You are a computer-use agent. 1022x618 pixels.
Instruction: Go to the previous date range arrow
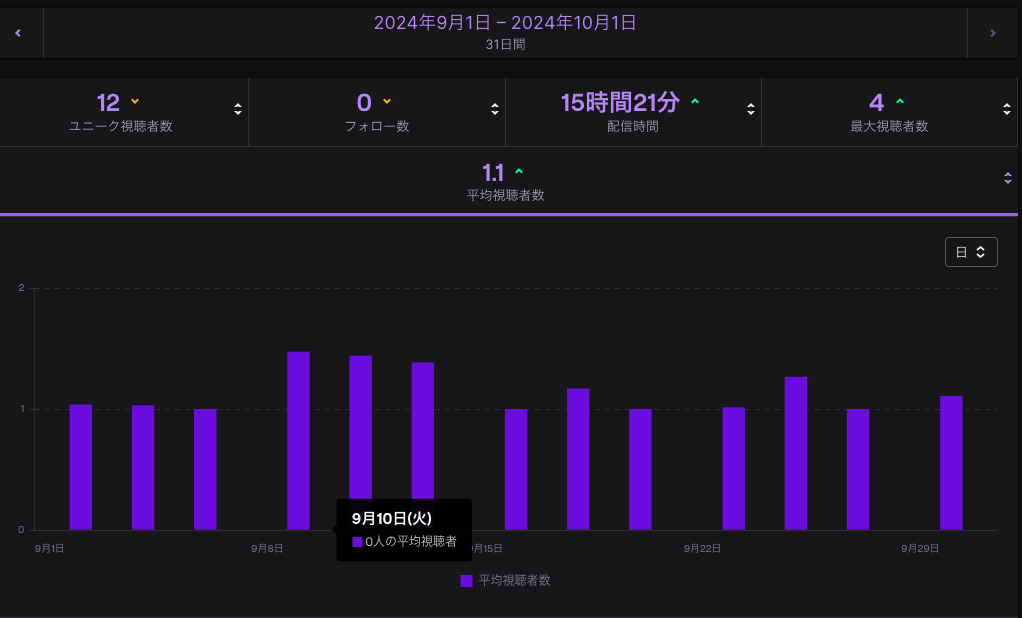tap(18, 33)
